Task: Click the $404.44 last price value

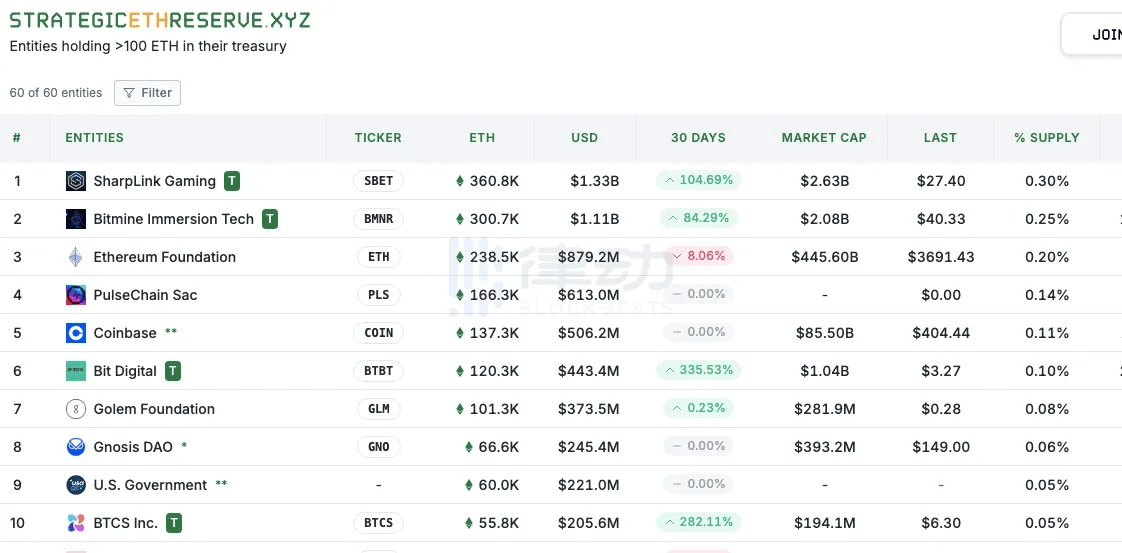Action: [940, 333]
